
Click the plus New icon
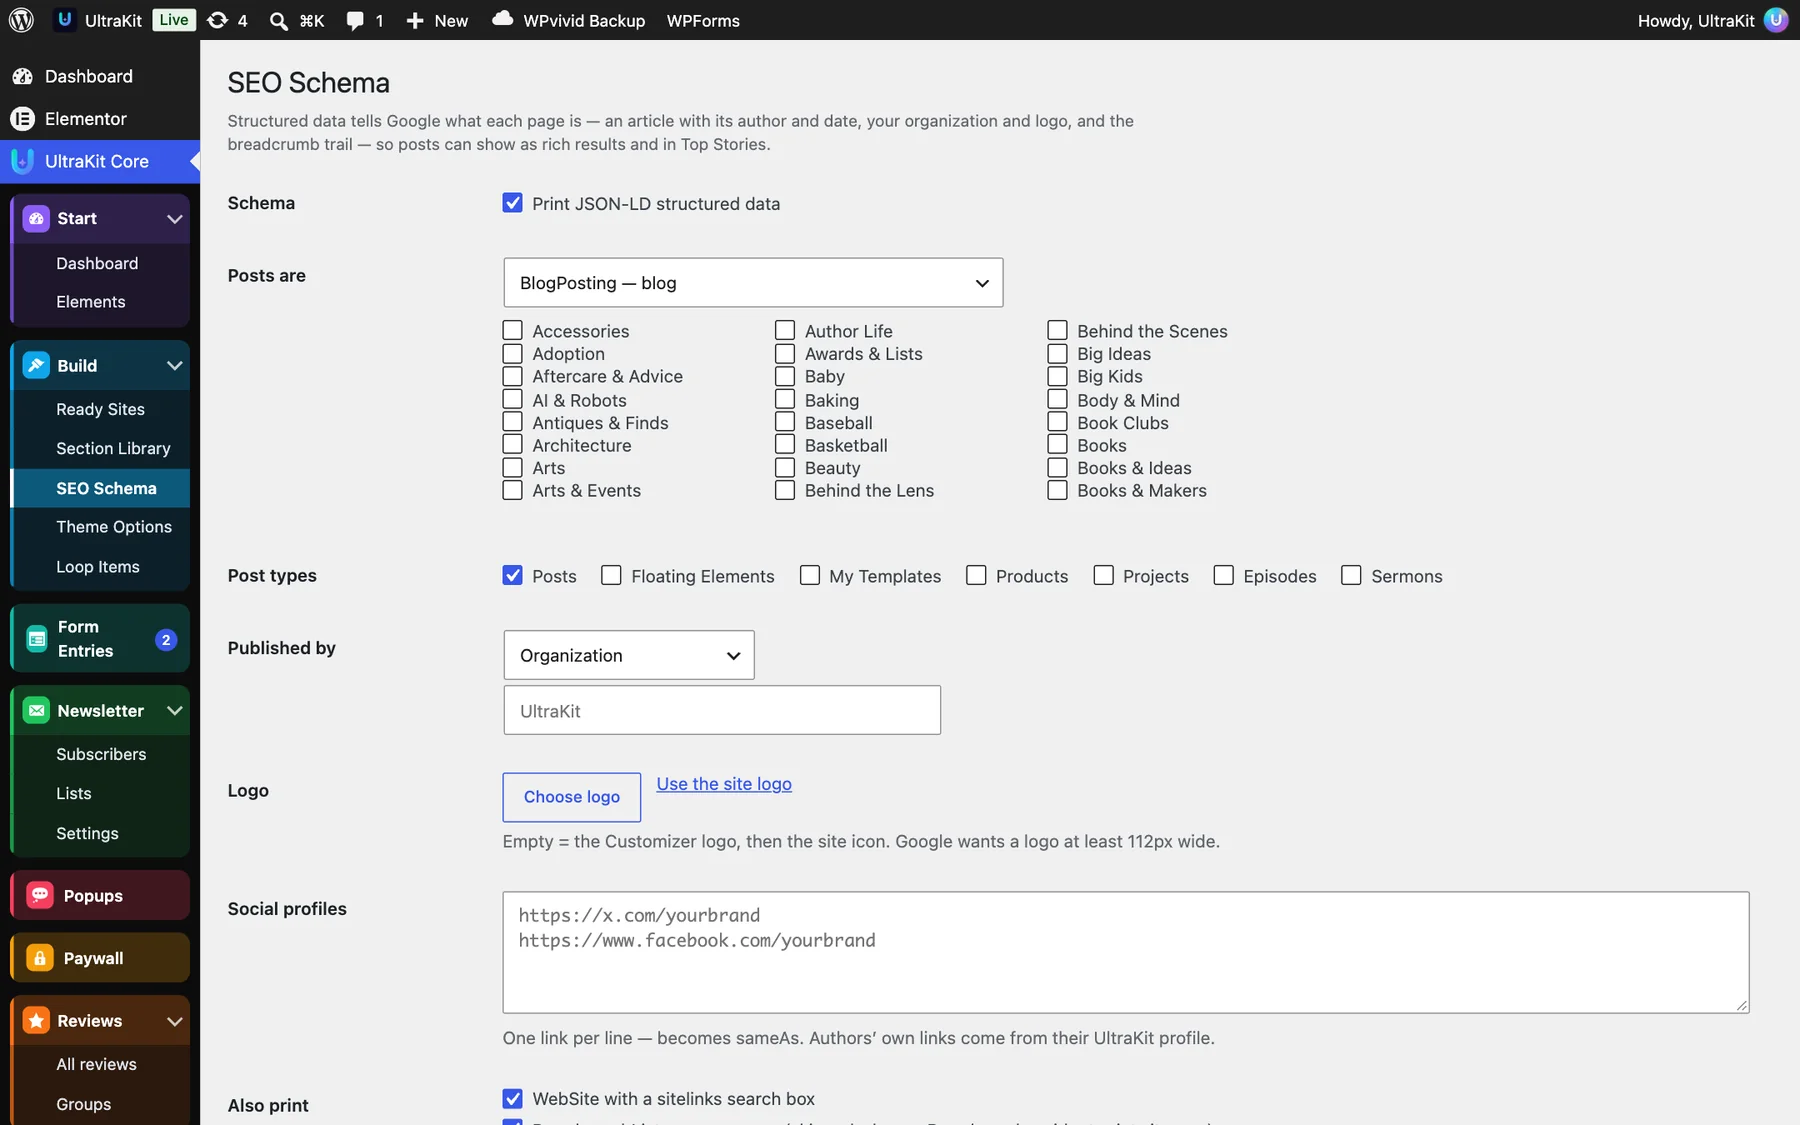(415, 21)
